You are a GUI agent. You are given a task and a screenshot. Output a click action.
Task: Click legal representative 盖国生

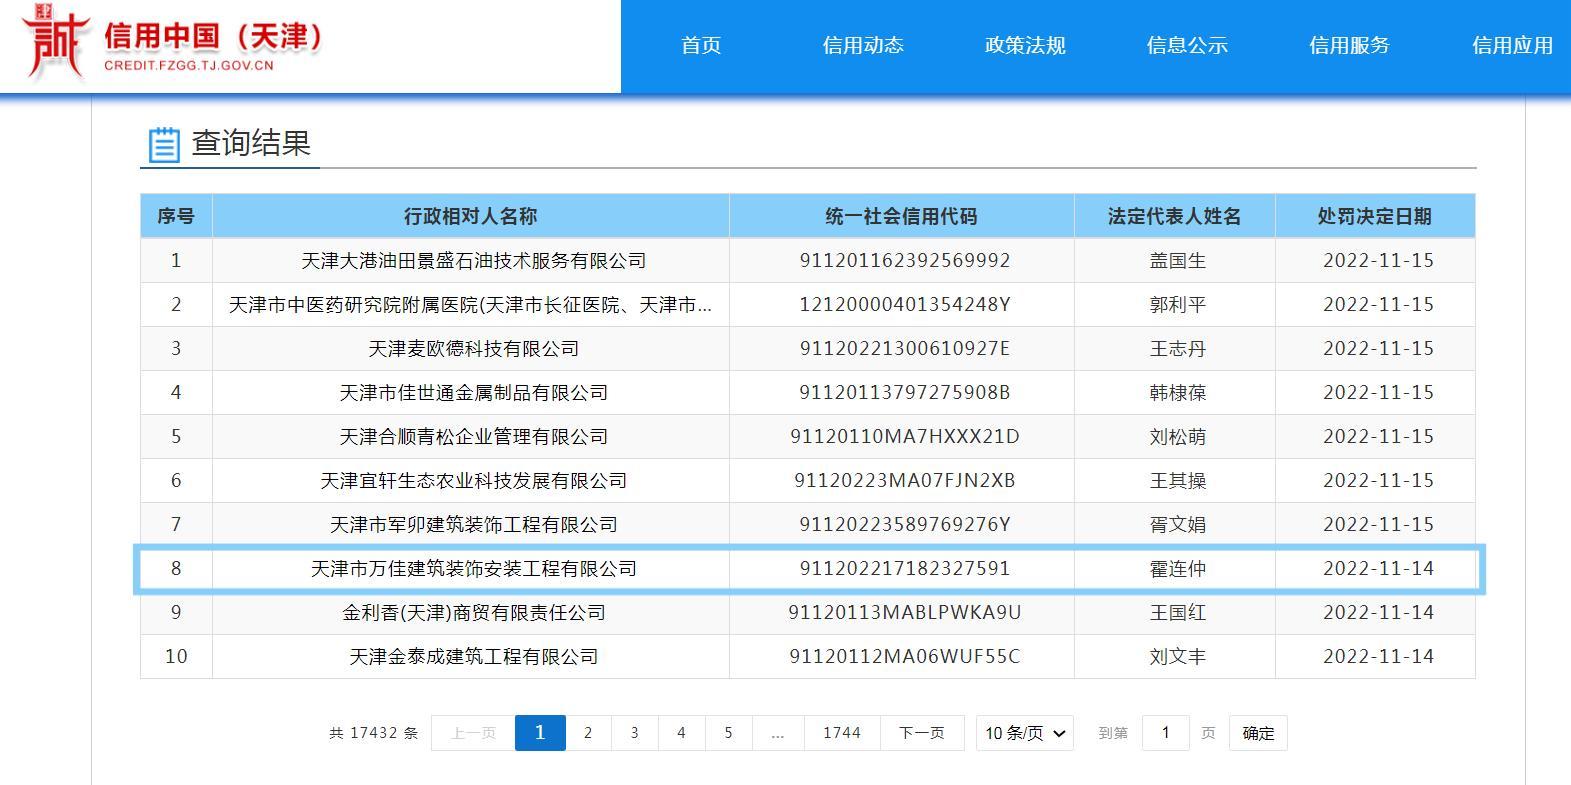(x=1178, y=261)
